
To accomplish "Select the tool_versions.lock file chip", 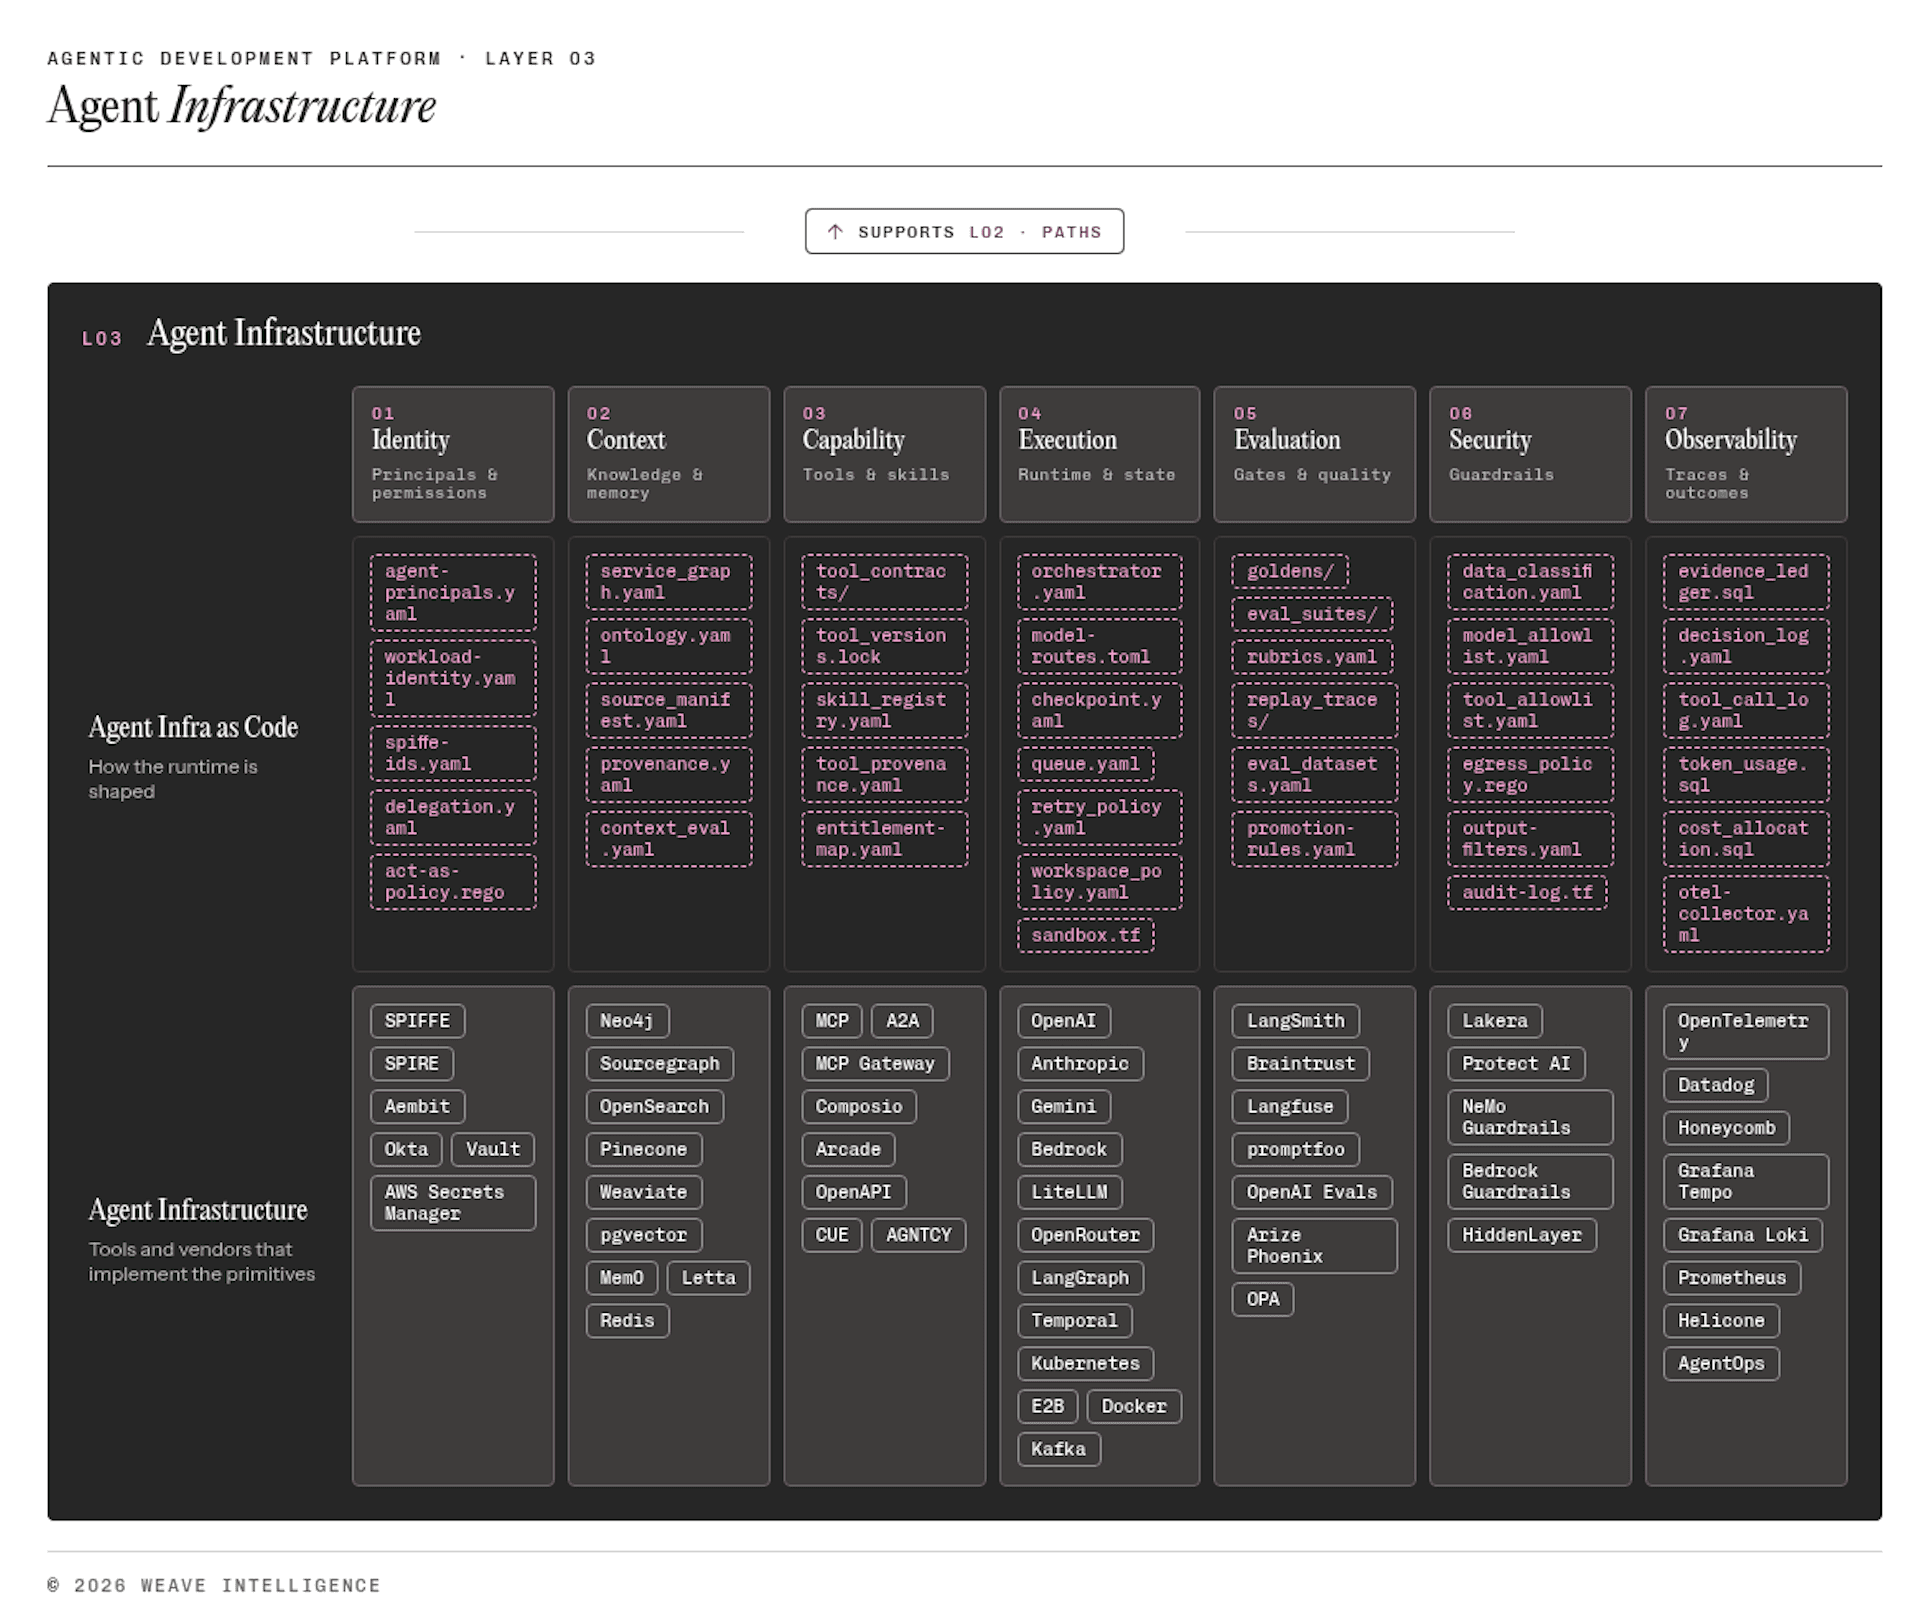I will point(884,646).
